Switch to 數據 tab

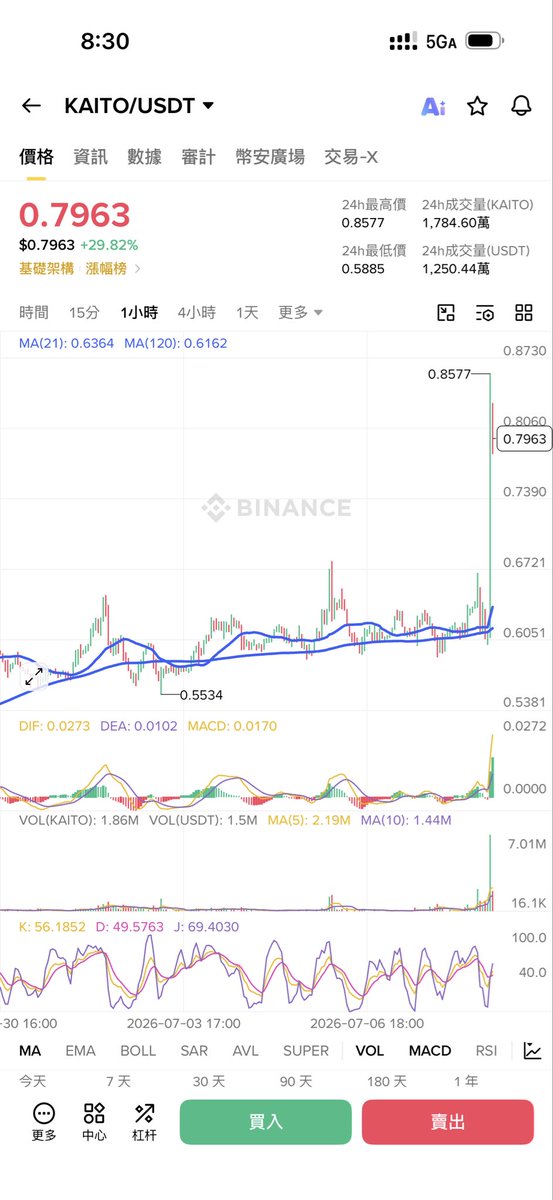coord(144,157)
